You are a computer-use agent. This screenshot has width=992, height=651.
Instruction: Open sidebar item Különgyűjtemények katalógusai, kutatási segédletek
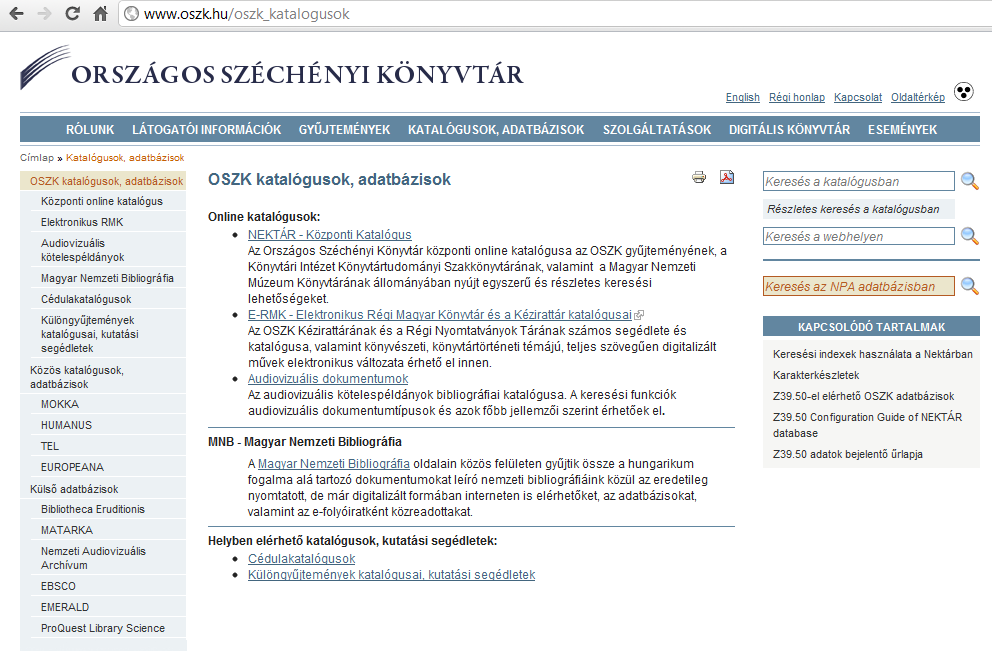(90, 334)
